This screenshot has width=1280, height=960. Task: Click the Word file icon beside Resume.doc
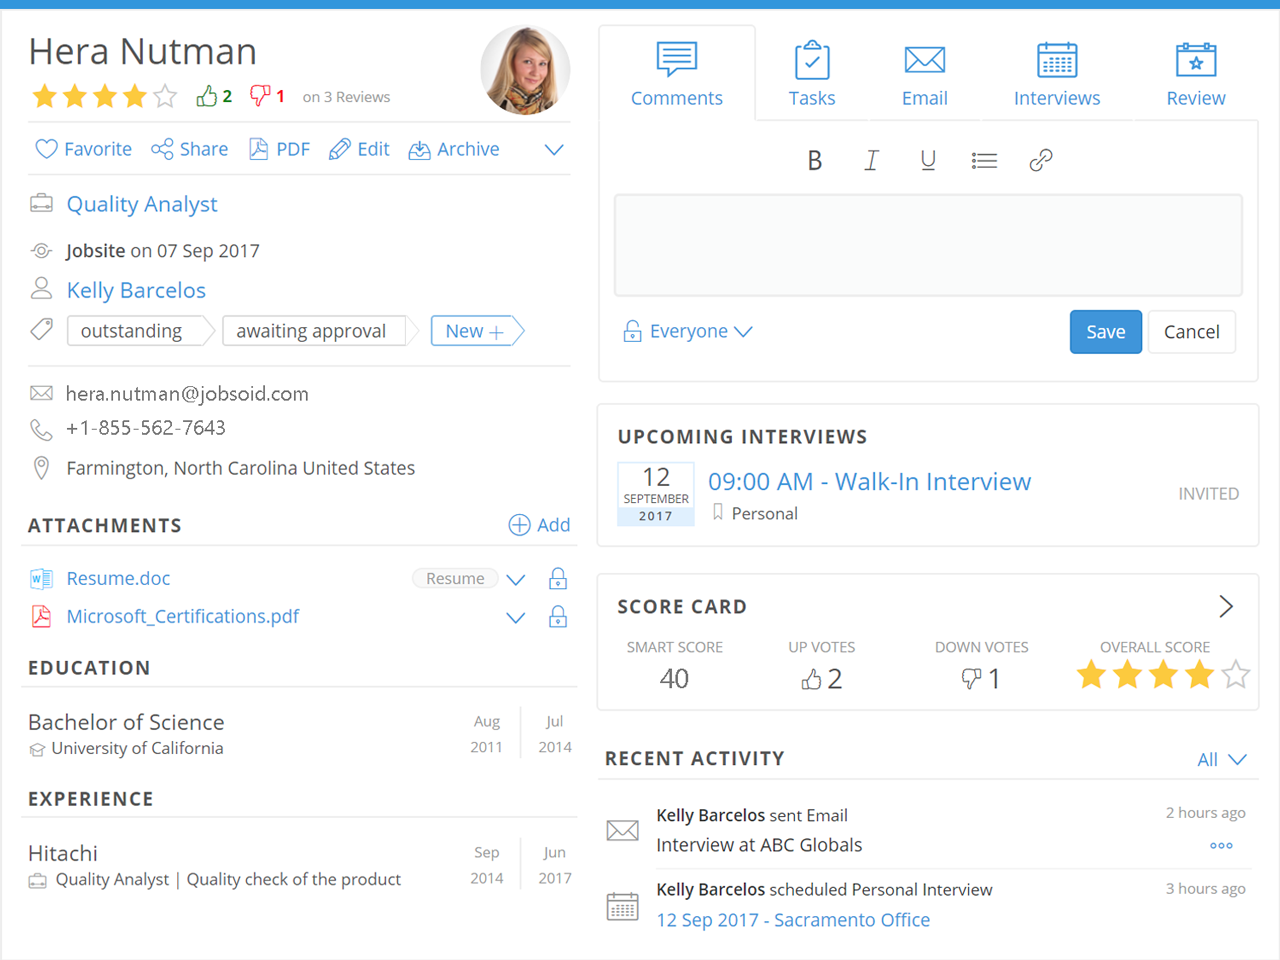(x=41, y=578)
